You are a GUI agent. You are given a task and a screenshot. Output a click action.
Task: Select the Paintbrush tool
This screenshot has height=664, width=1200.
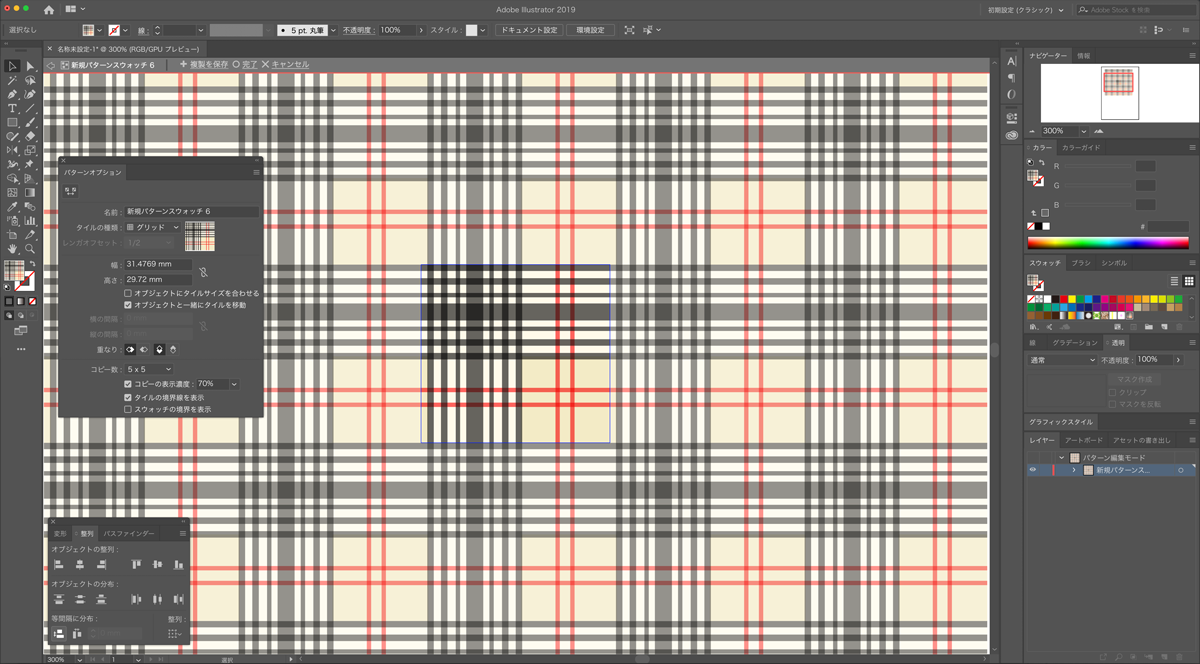[x=30, y=122]
